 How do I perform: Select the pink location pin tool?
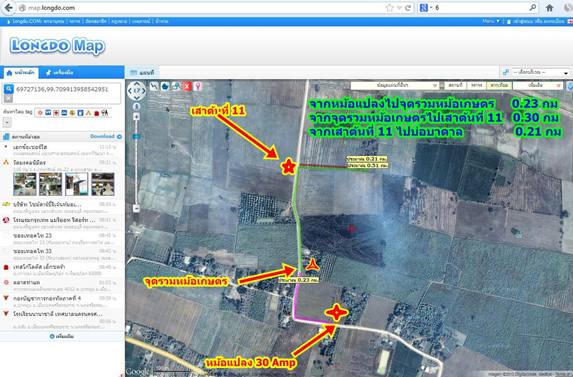[x=198, y=86]
